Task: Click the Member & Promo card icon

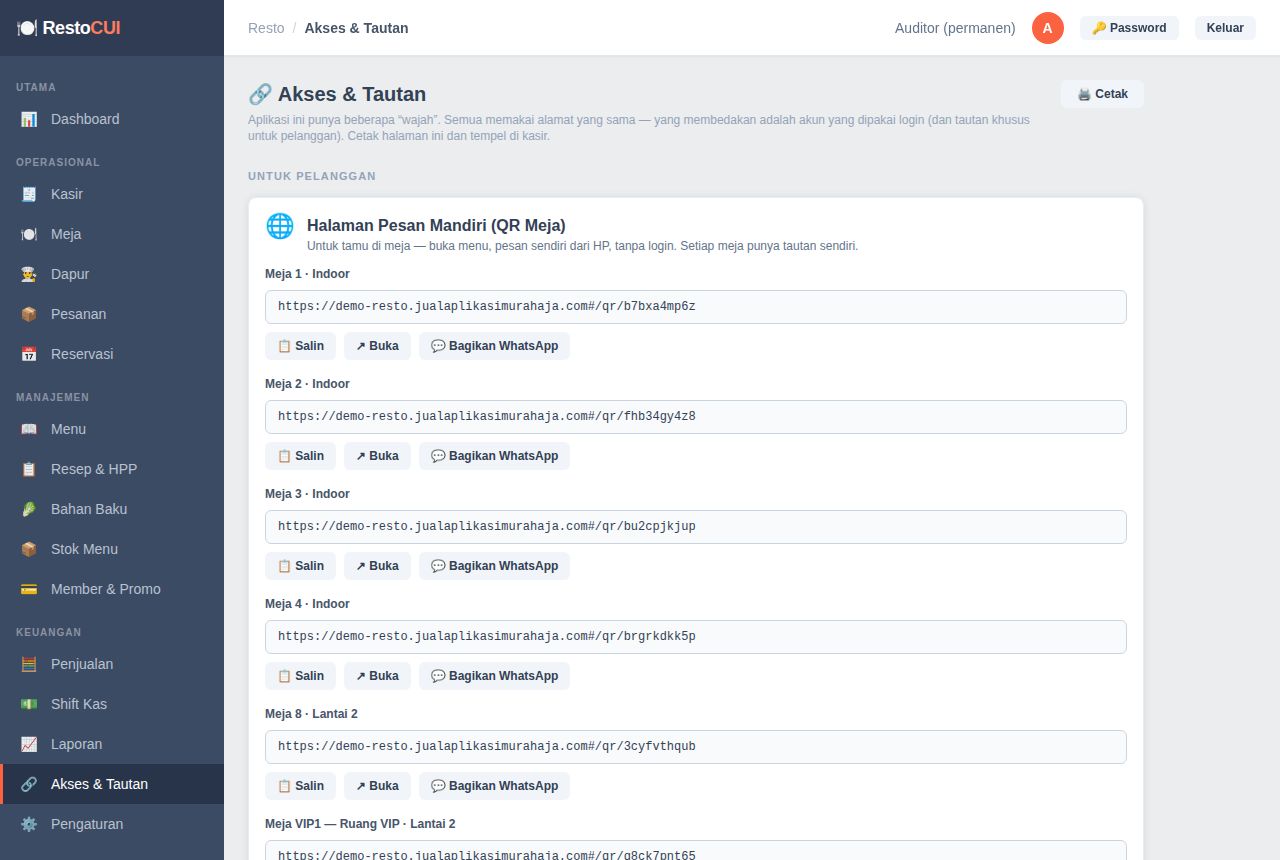Action: point(29,589)
